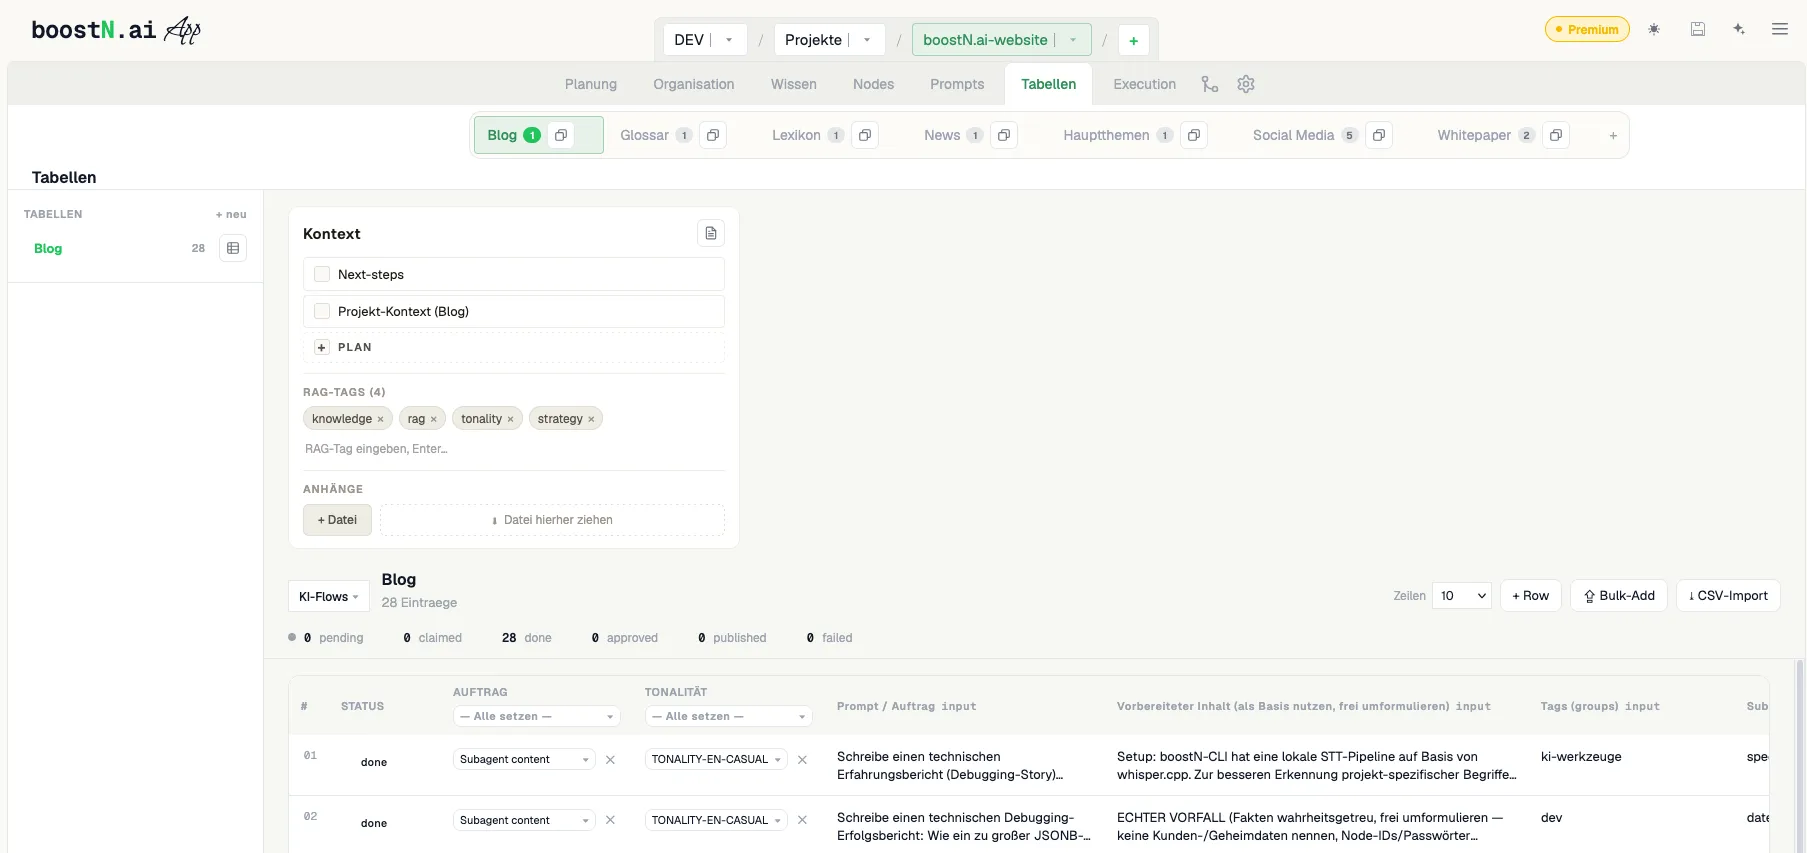Viewport: 1807px width, 853px height.
Task: Check the Next-steps checkbox
Action: [x=322, y=274]
